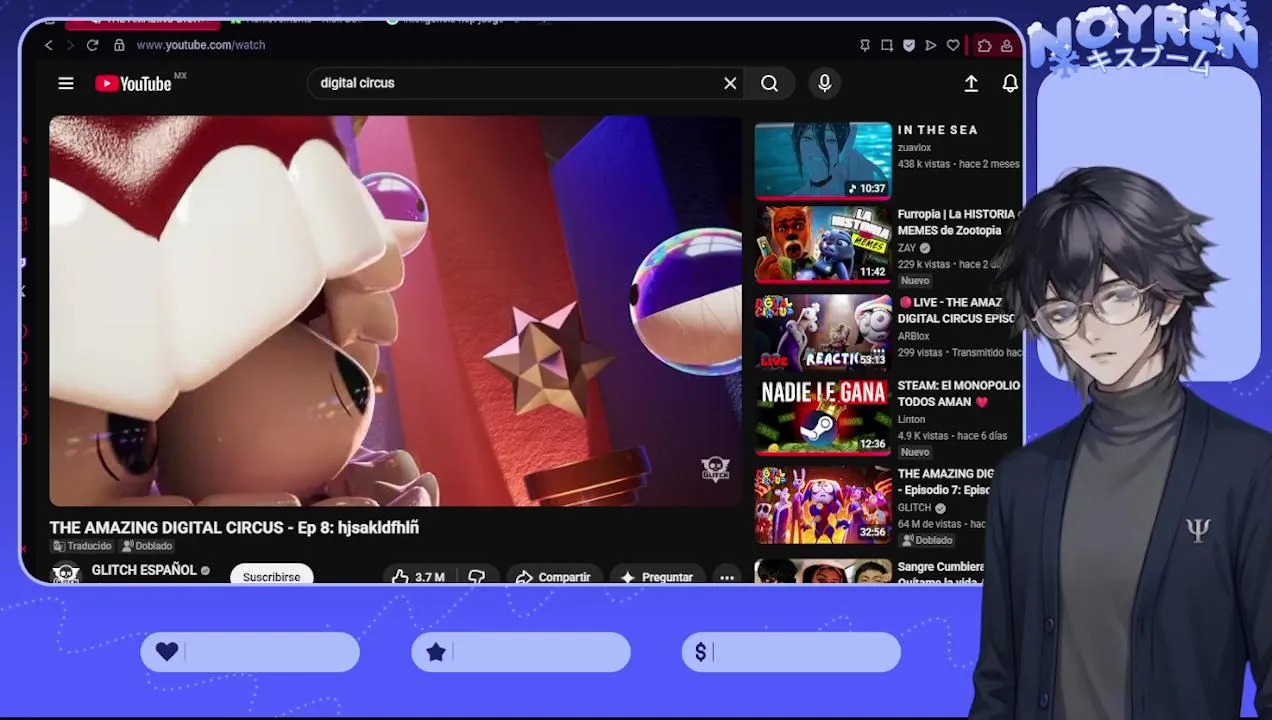
Task: Reload the YouTube page
Action: pos(92,45)
